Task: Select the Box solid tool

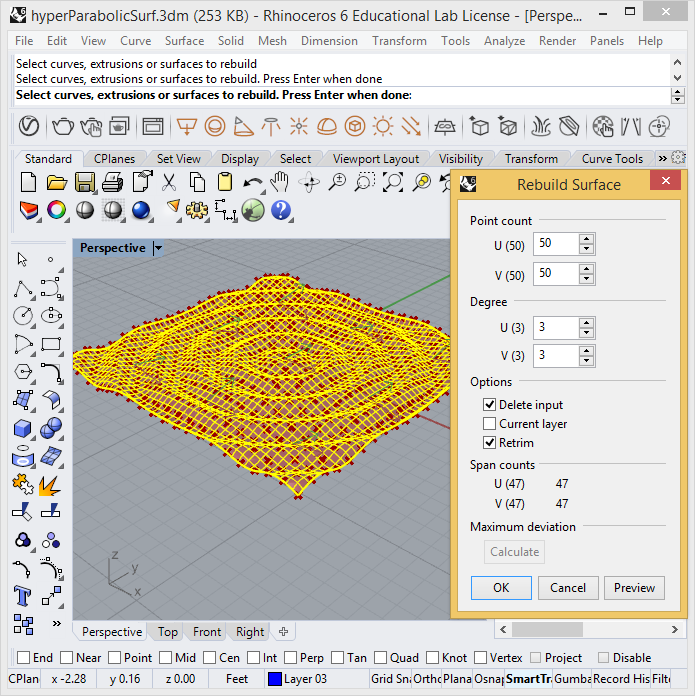Action: 22,429
